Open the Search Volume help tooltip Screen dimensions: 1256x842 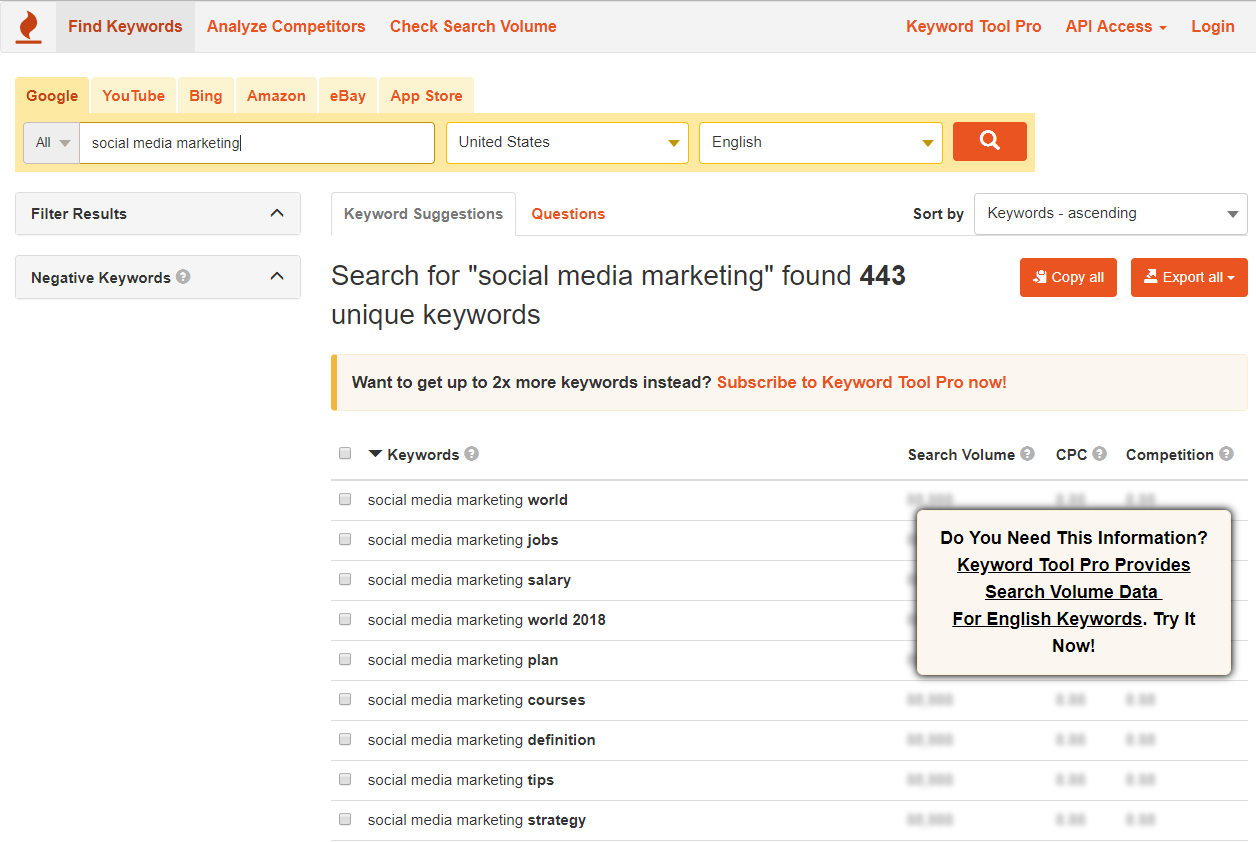point(1029,453)
